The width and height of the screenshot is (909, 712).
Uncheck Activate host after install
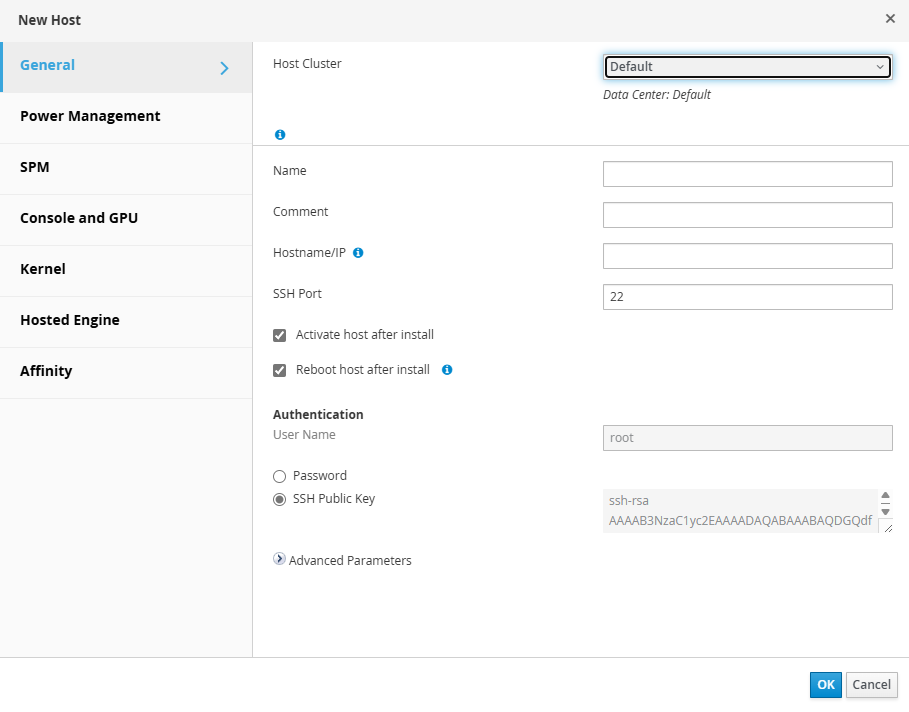(x=279, y=335)
